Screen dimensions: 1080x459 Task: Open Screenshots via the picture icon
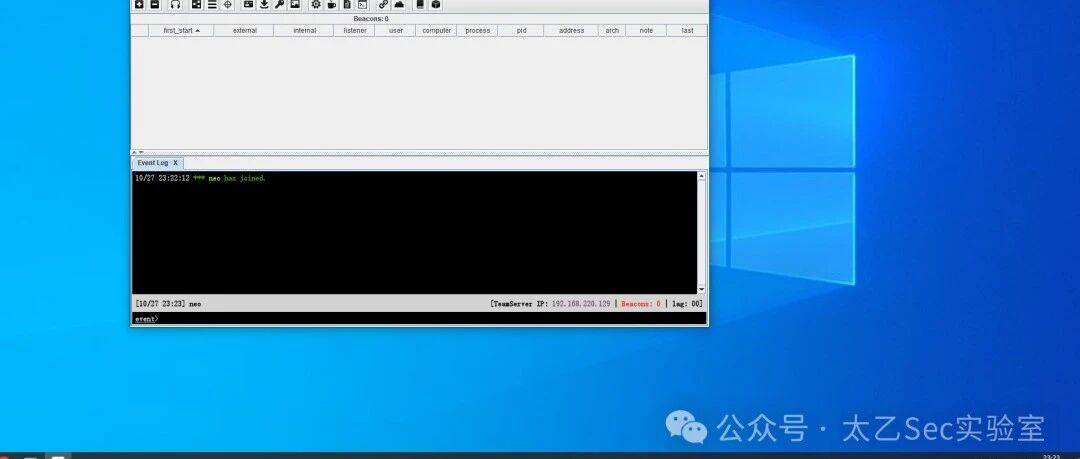[x=295, y=5]
